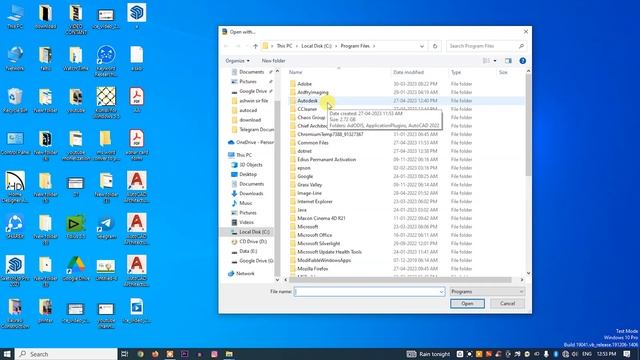Open the dialog Help button

pos(522,61)
